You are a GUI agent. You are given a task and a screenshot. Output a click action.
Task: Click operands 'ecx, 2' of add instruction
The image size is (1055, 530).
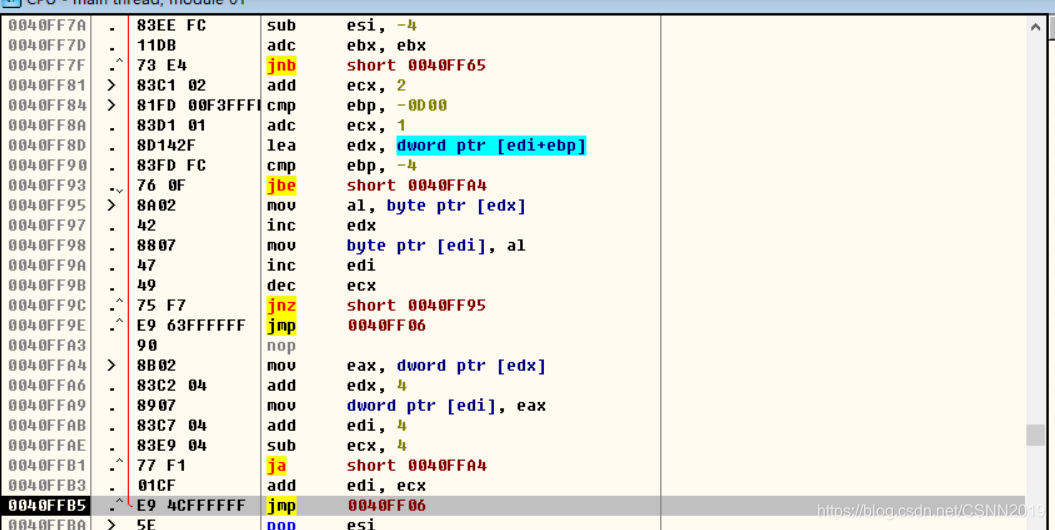coord(376,85)
